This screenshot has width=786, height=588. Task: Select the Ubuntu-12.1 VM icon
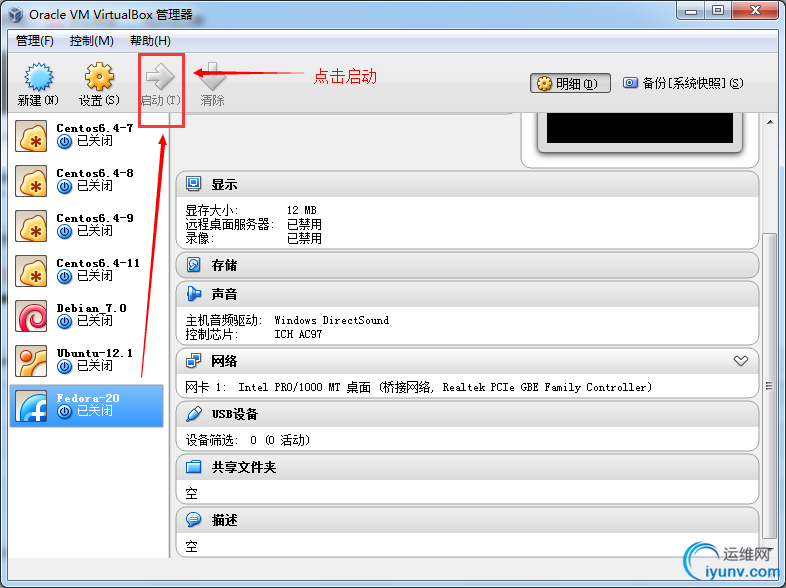click(31, 361)
